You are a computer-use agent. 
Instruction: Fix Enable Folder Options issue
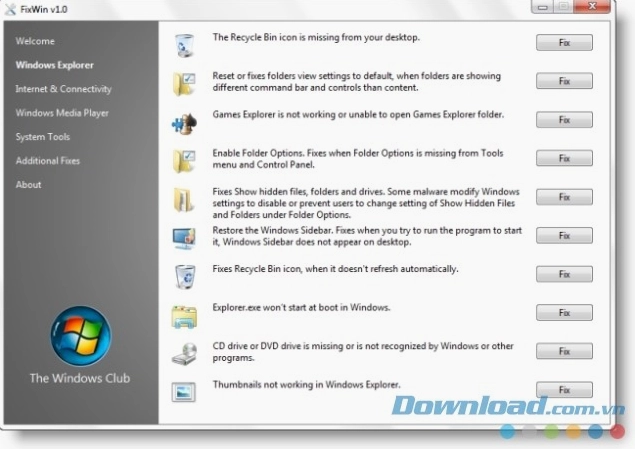coord(564,158)
